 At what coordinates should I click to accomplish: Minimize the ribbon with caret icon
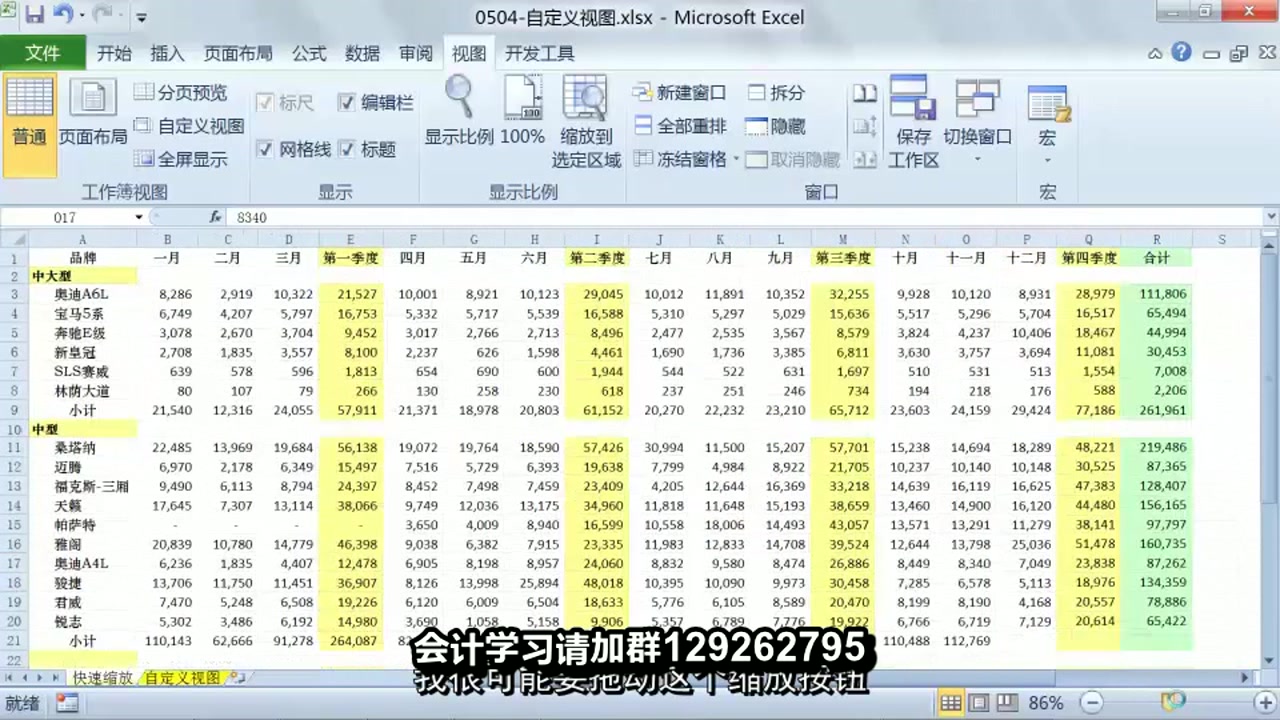point(1155,53)
